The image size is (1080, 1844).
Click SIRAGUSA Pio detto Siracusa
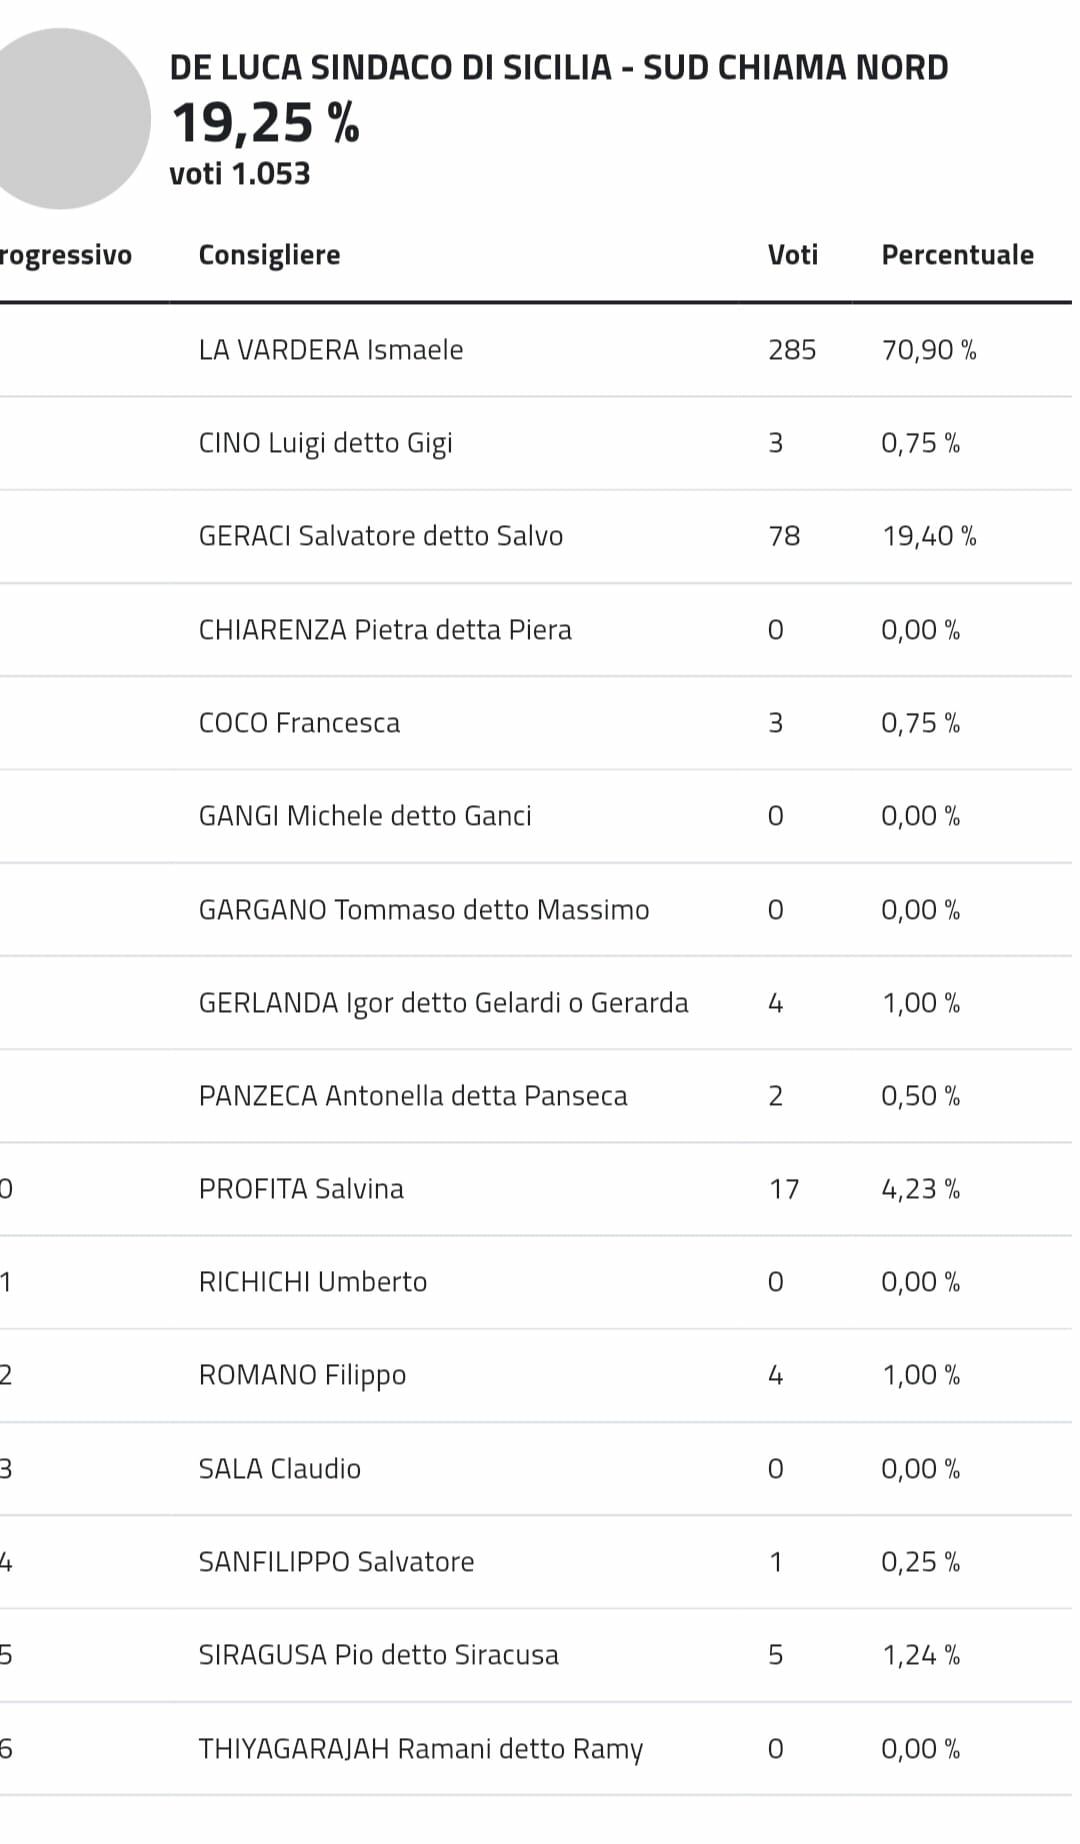click(378, 1655)
